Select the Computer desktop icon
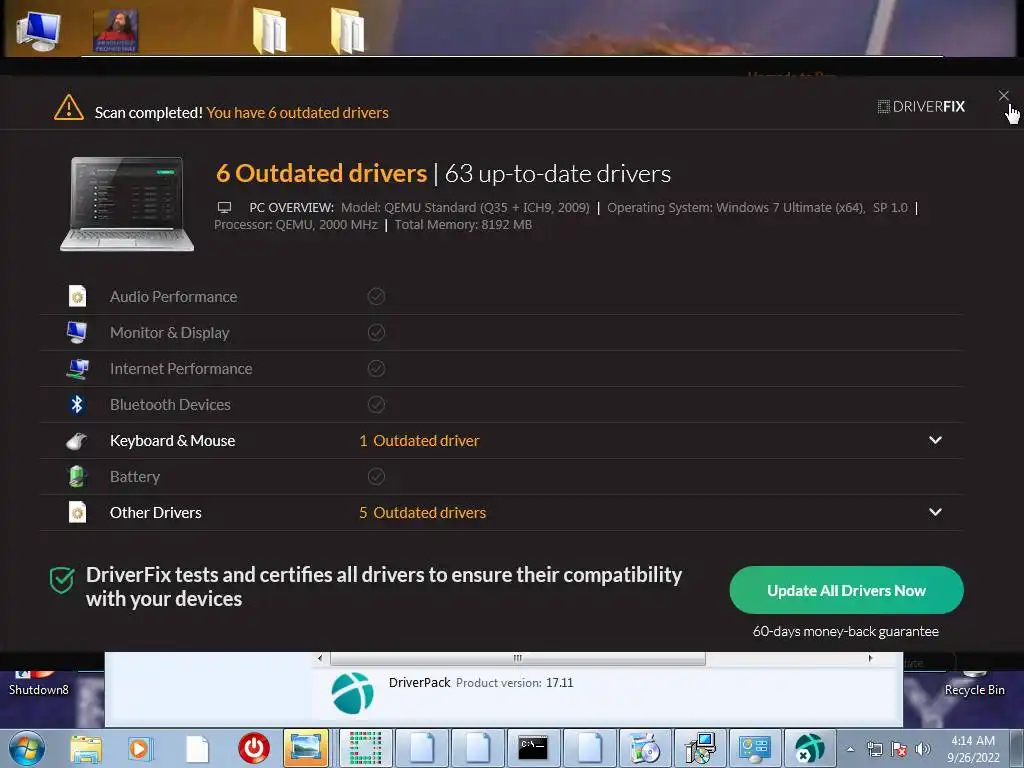Viewport: 1024px width, 768px height. [38, 31]
